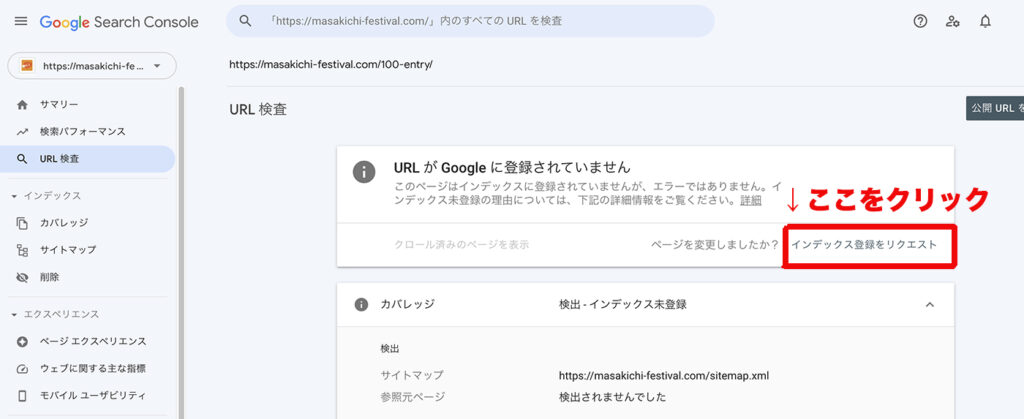This screenshot has width=1024, height=419.
Task: Open the 詳細 link in the message
Action: tap(750, 200)
